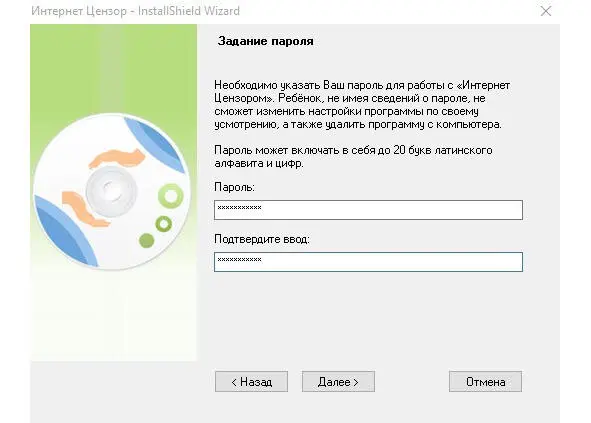
Task: Click the large green ring on disc
Action: [171, 195]
